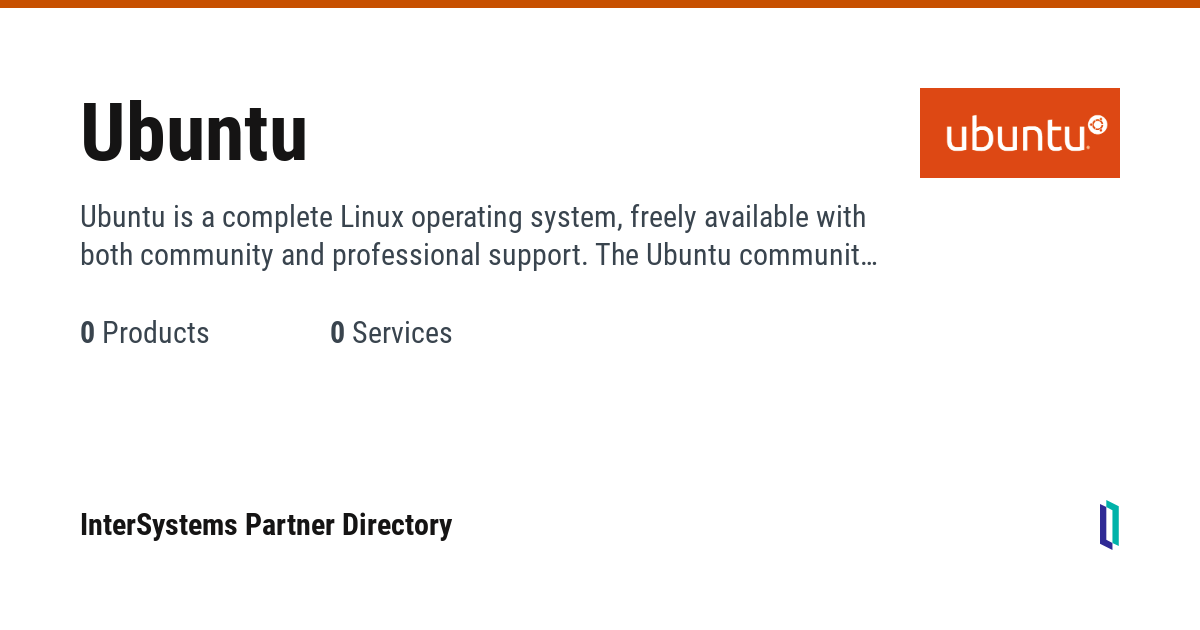Screen dimensions: 1200x630
Task: Click the large Ubuntu heading
Action: pos(194,134)
